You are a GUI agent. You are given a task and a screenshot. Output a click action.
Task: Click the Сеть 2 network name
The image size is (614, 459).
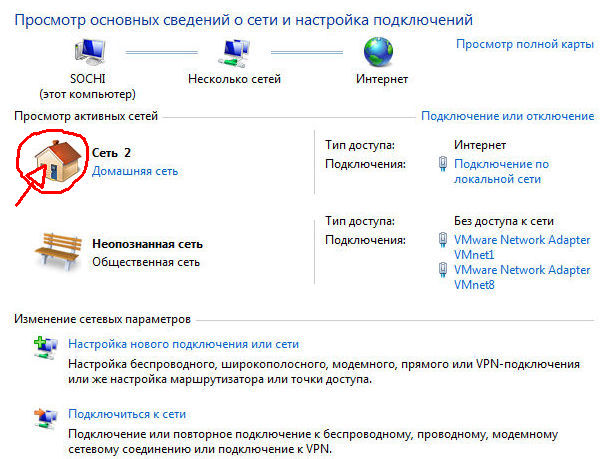(x=111, y=153)
